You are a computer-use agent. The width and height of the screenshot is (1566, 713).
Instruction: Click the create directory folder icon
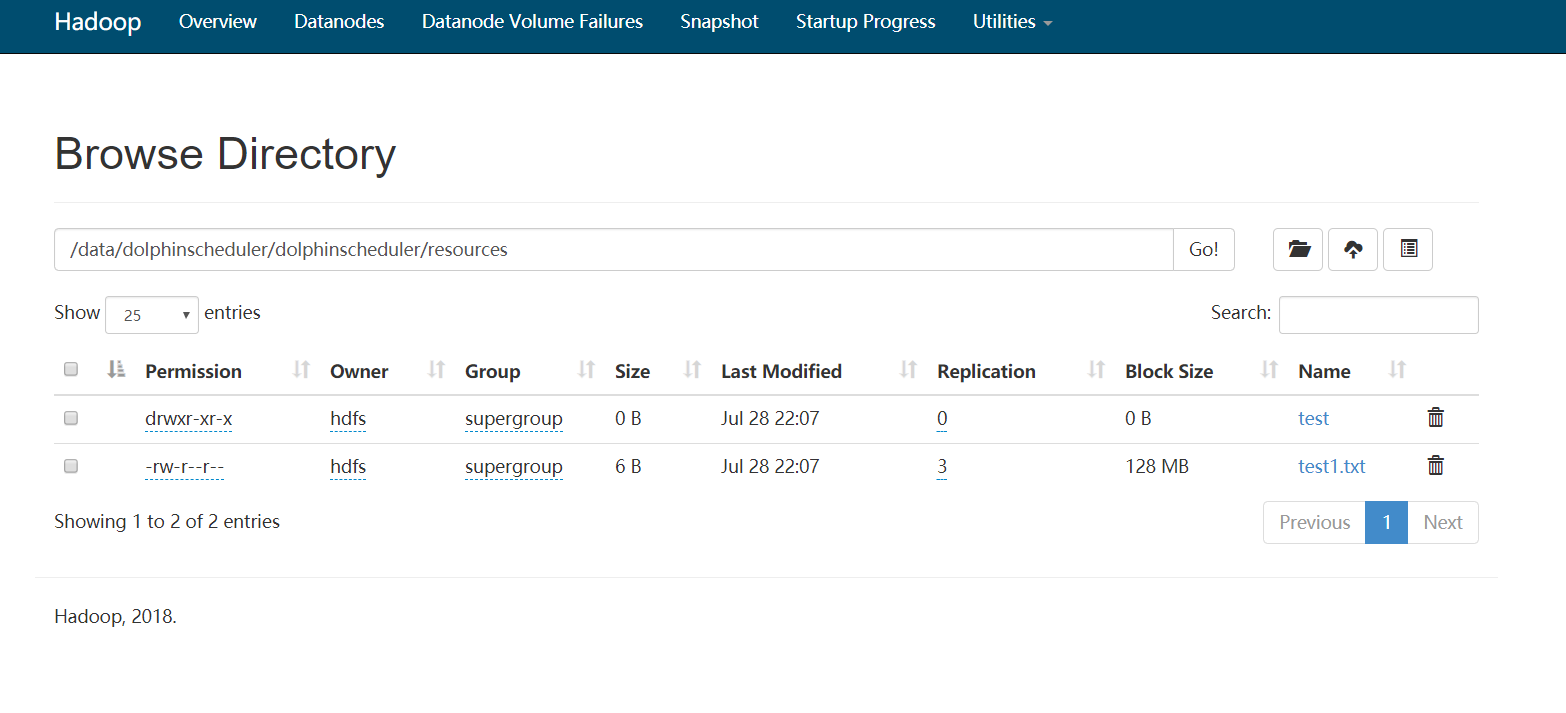(1298, 250)
